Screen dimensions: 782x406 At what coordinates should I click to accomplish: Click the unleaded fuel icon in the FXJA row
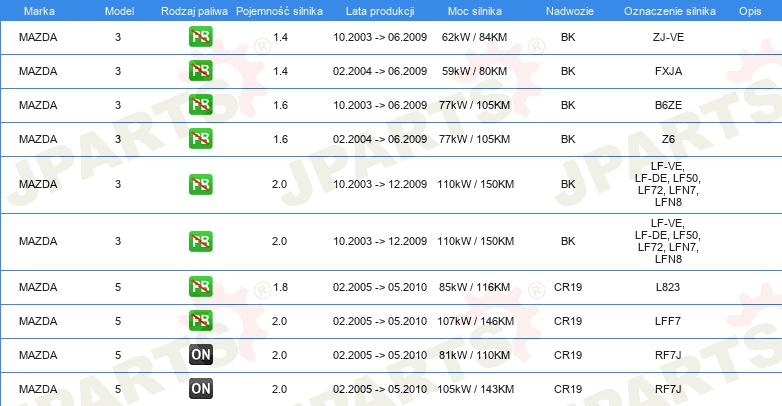point(200,71)
